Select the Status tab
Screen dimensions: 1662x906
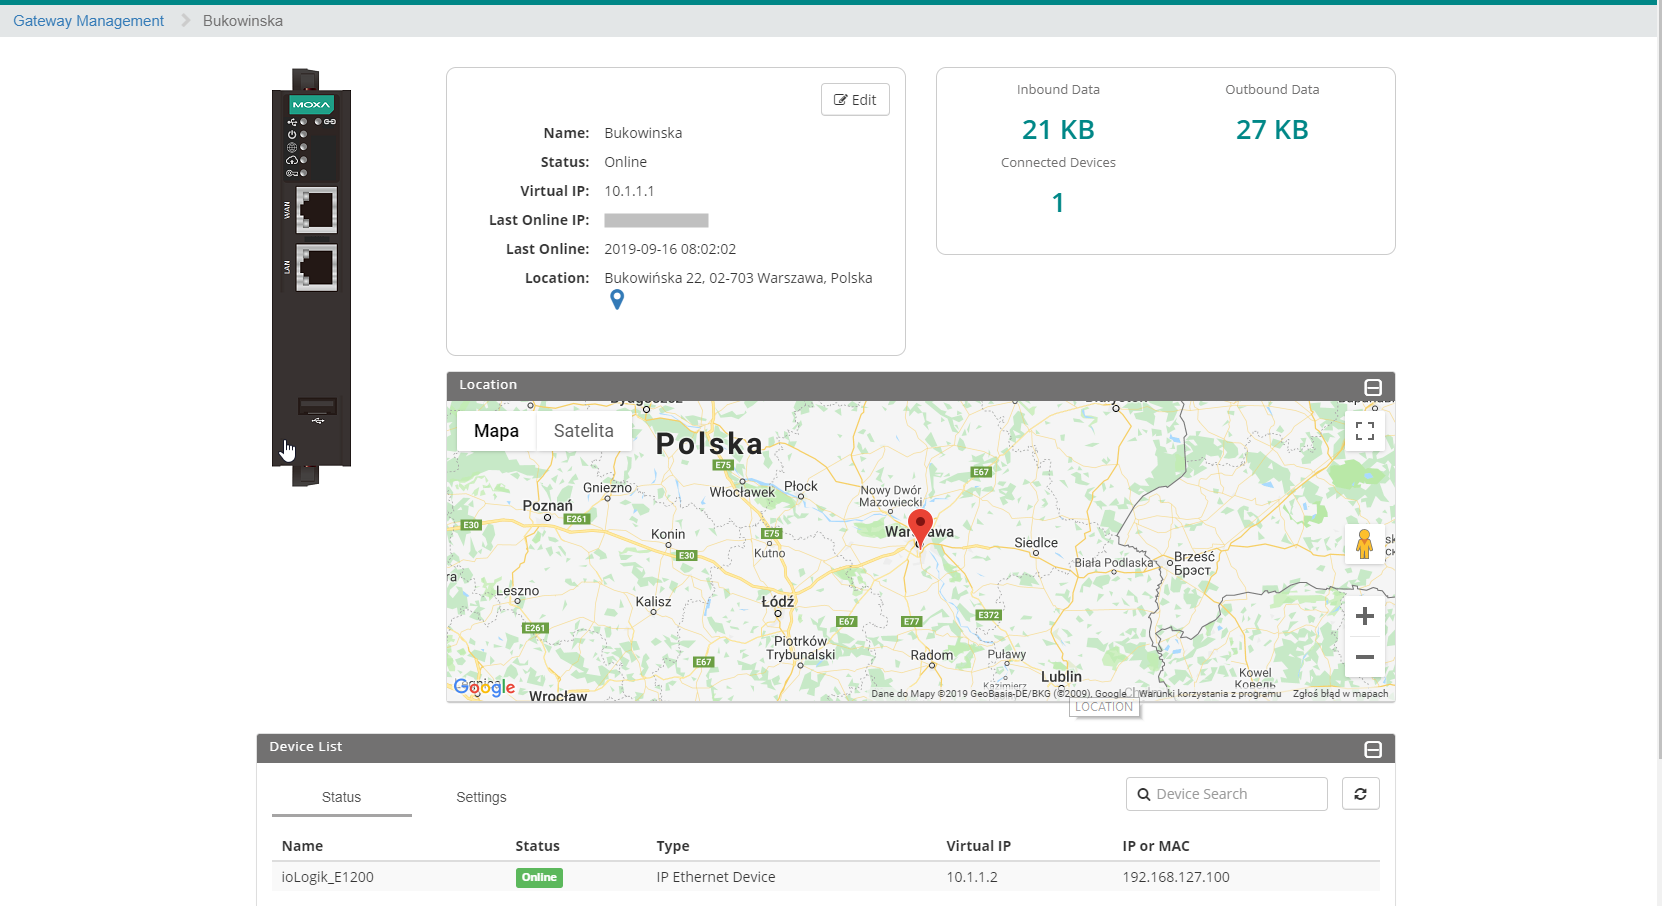[x=341, y=797]
